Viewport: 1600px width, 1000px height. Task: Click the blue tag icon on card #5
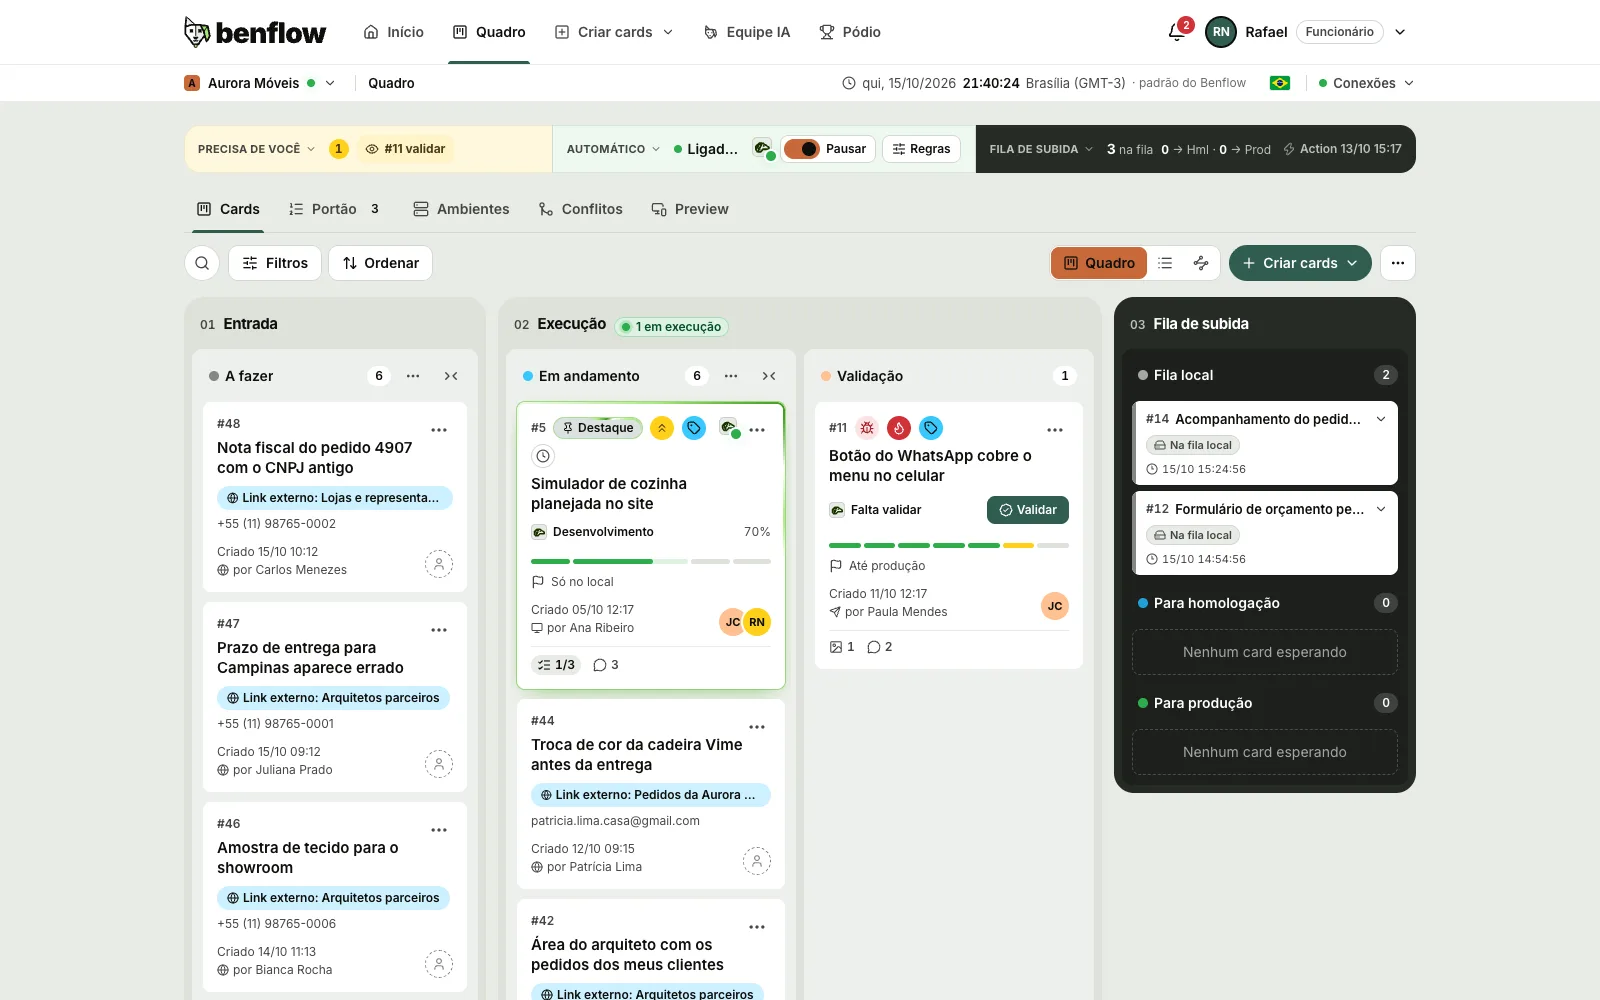[x=694, y=428]
